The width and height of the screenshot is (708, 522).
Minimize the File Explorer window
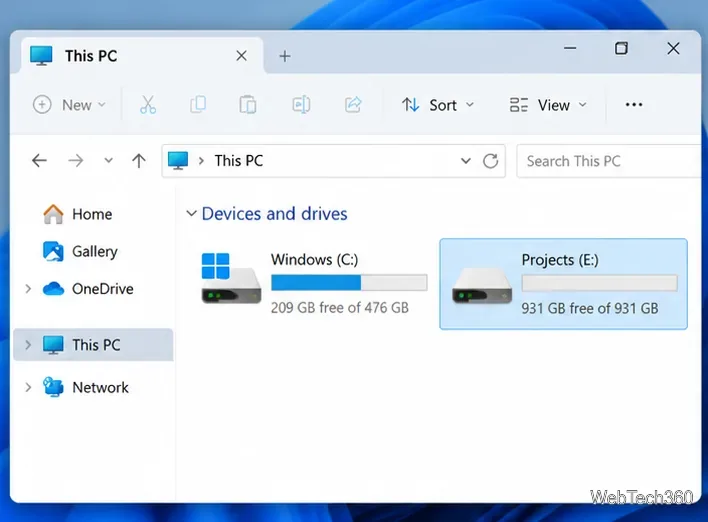coord(570,48)
